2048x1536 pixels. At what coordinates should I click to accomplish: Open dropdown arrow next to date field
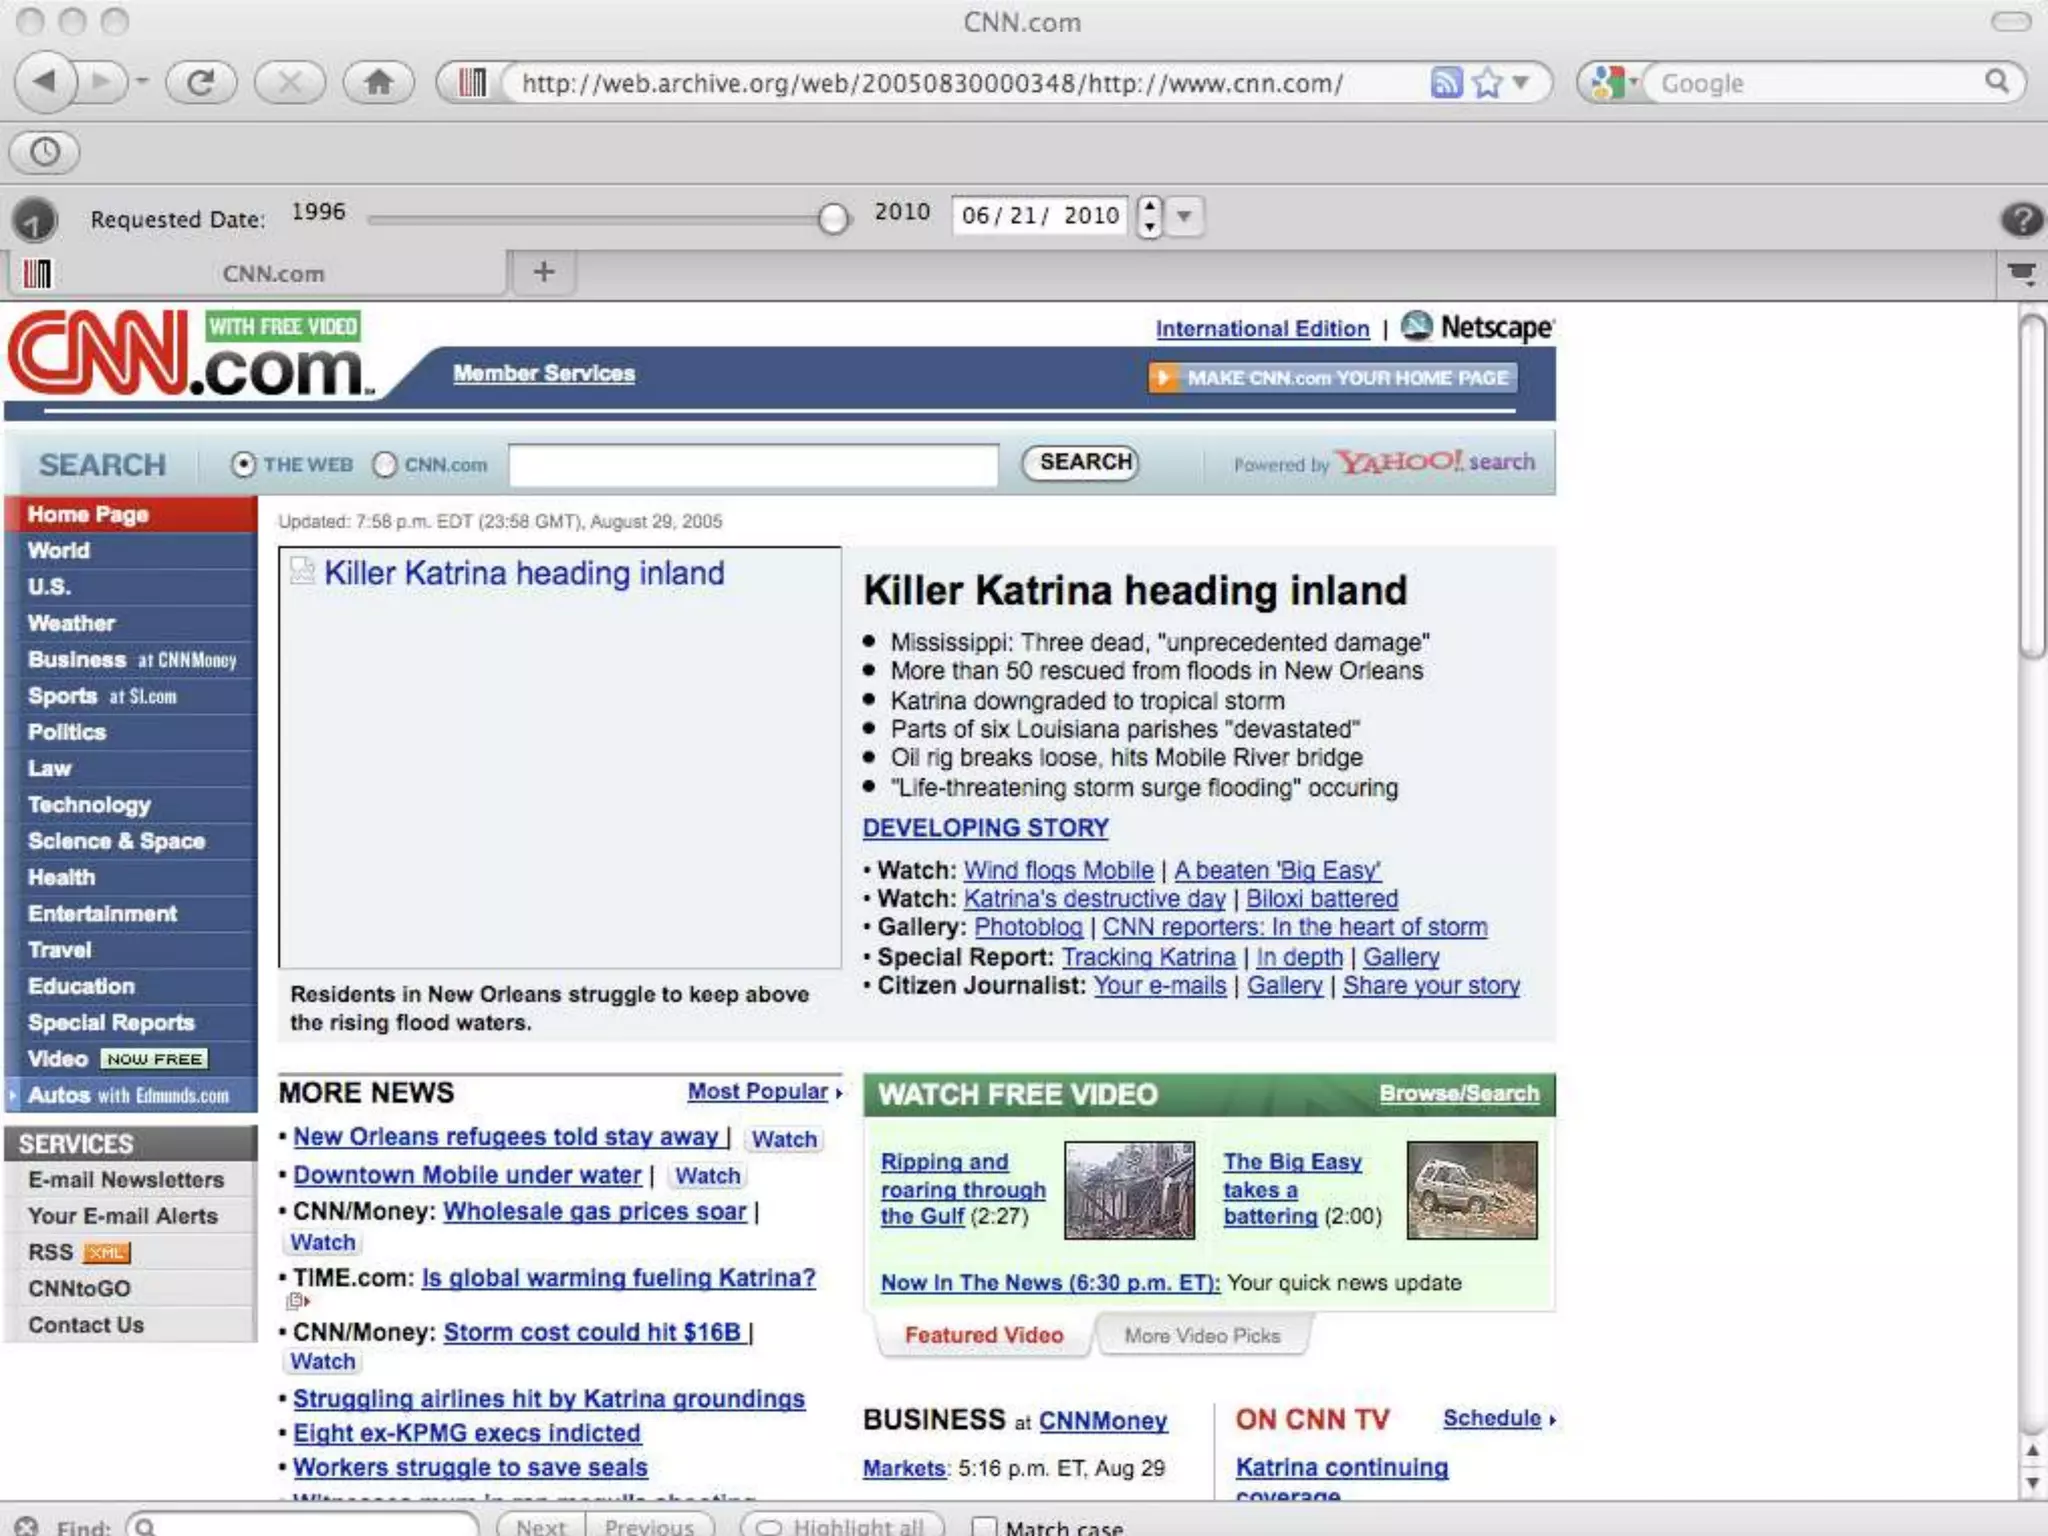click(x=1184, y=216)
